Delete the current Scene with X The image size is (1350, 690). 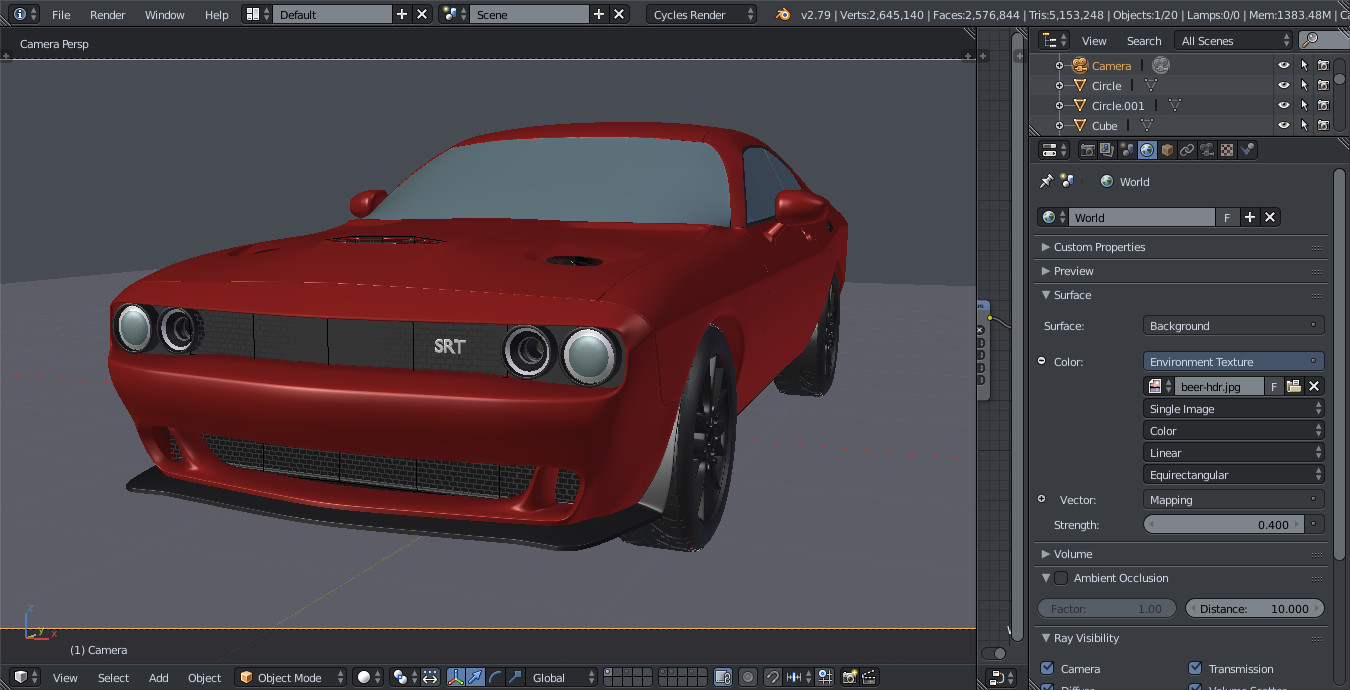[x=619, y=14]
